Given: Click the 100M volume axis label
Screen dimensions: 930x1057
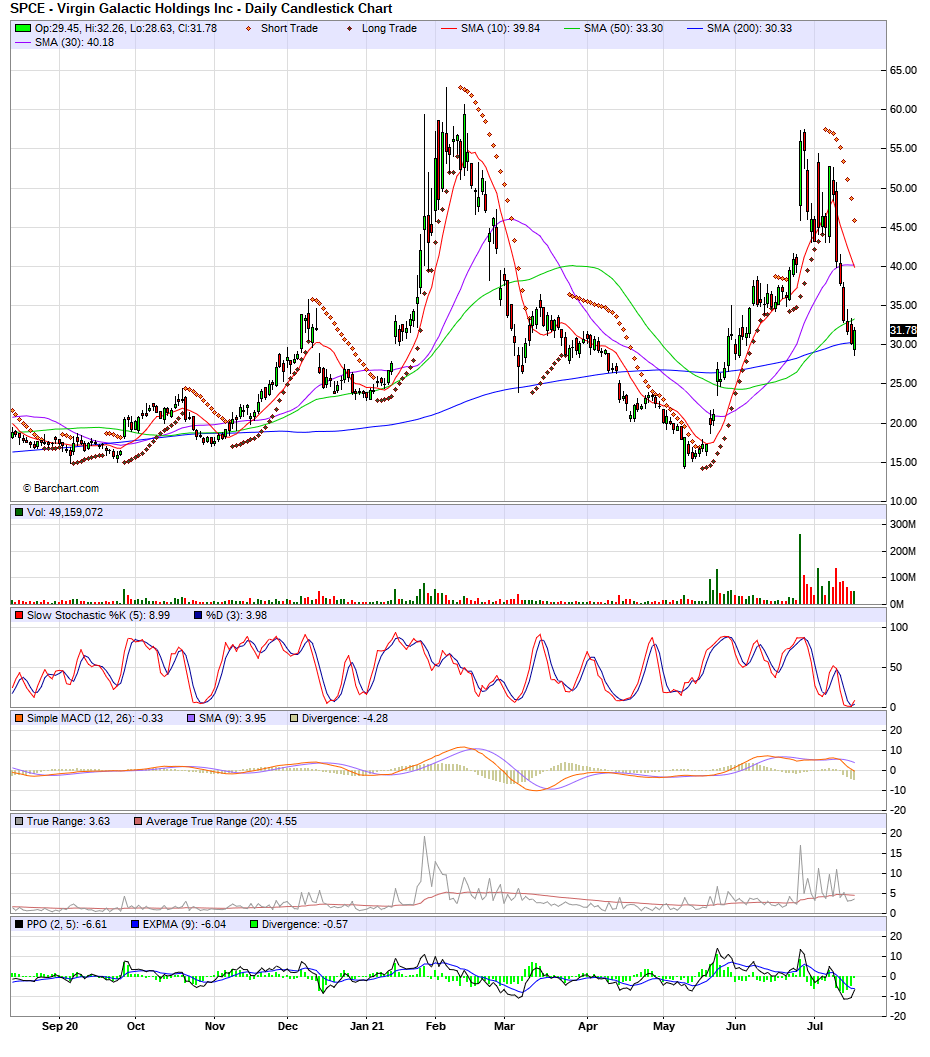Looking at the screenshot, I should pyautogui.click(x=903, y=578).
